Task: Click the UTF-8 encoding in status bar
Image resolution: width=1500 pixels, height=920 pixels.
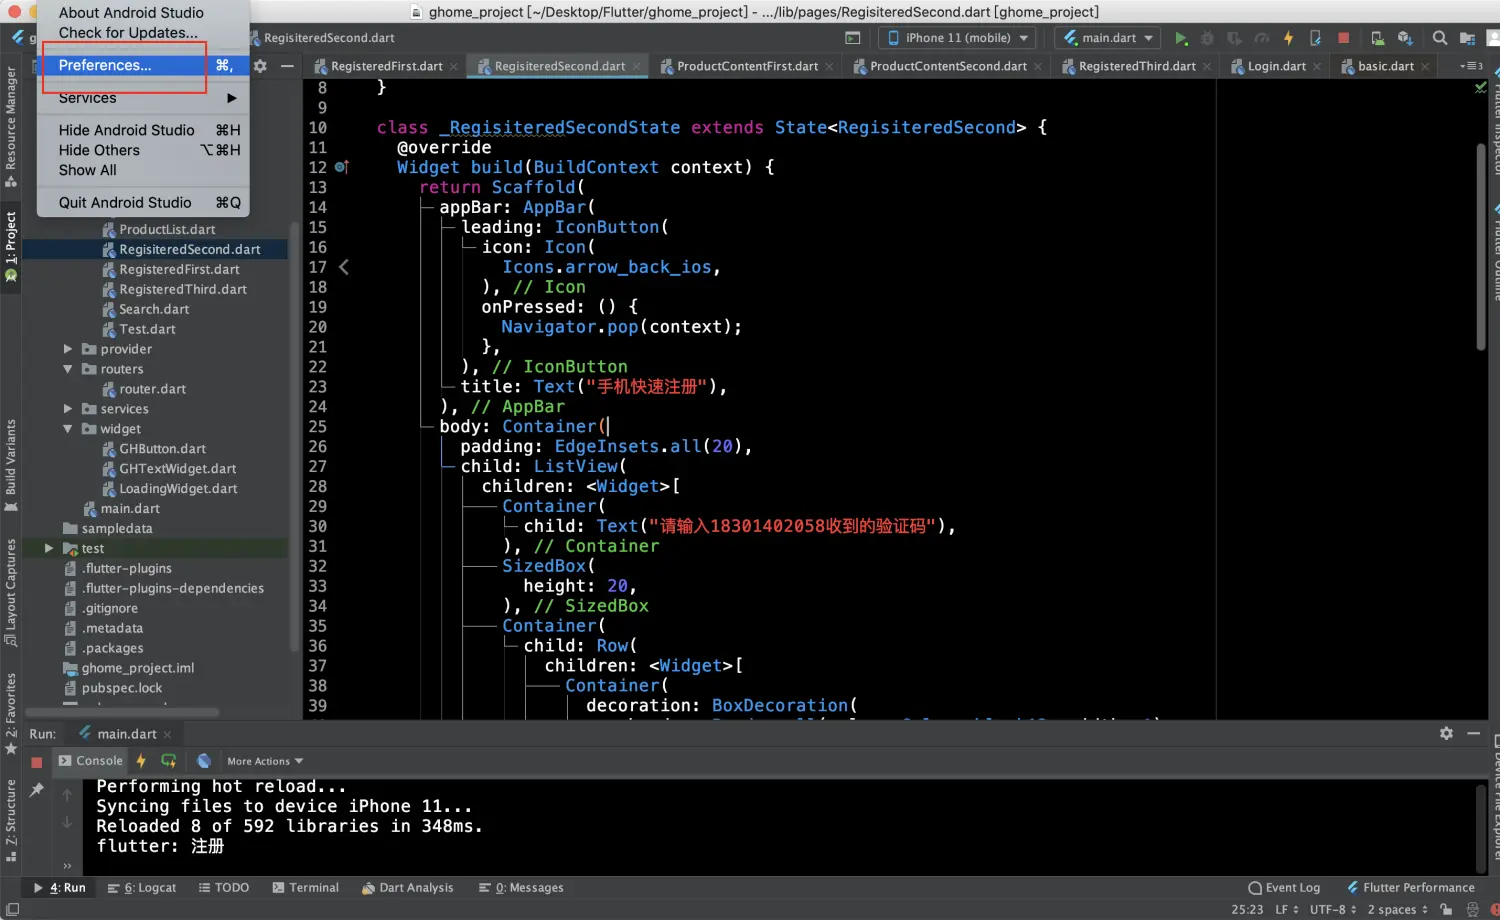Action: click(x=1333, y=910)
